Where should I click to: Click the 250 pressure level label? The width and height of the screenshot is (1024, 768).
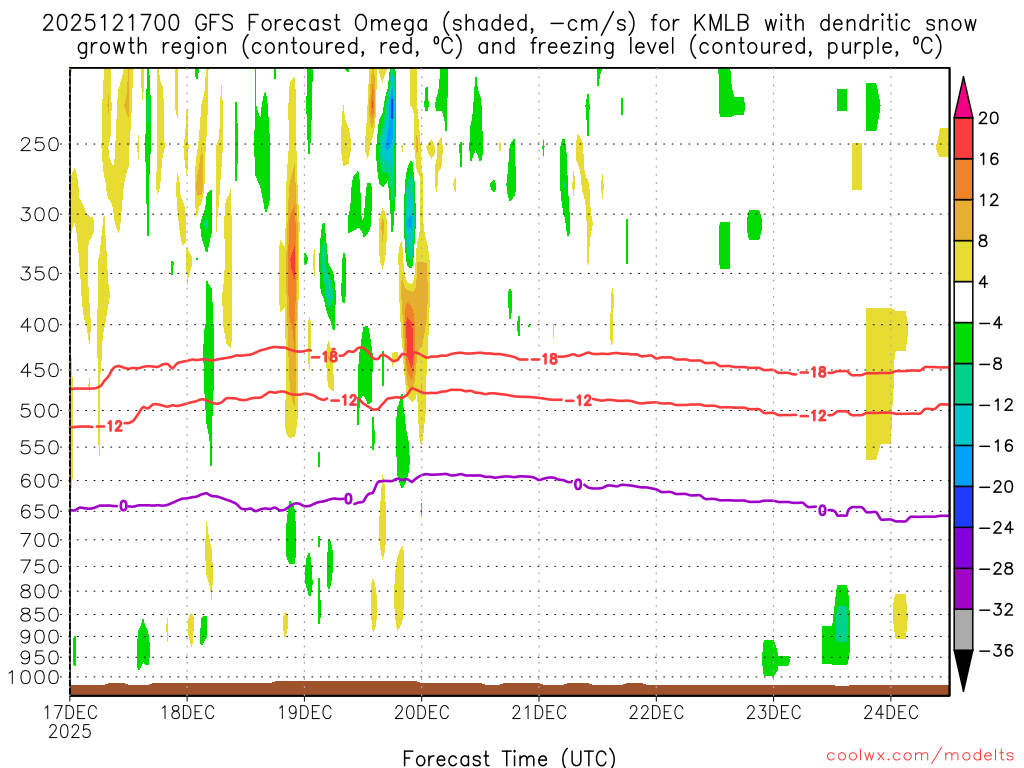tap(38, 144)
